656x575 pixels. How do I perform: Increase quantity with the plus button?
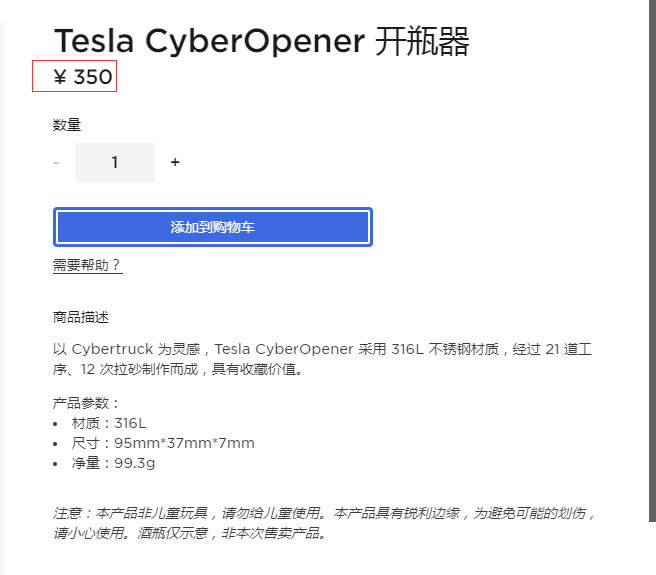pos(175,162)
